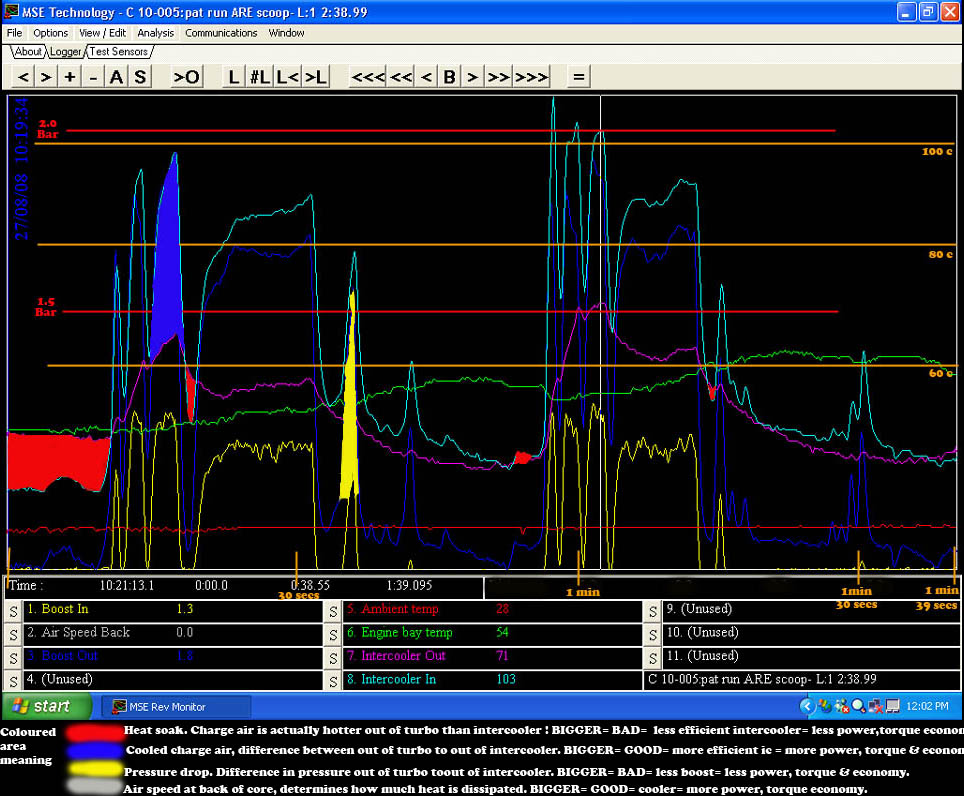Toggle the S button for Ambient temp
Viewport: 964px width, 796px height.
coord(333,612)
